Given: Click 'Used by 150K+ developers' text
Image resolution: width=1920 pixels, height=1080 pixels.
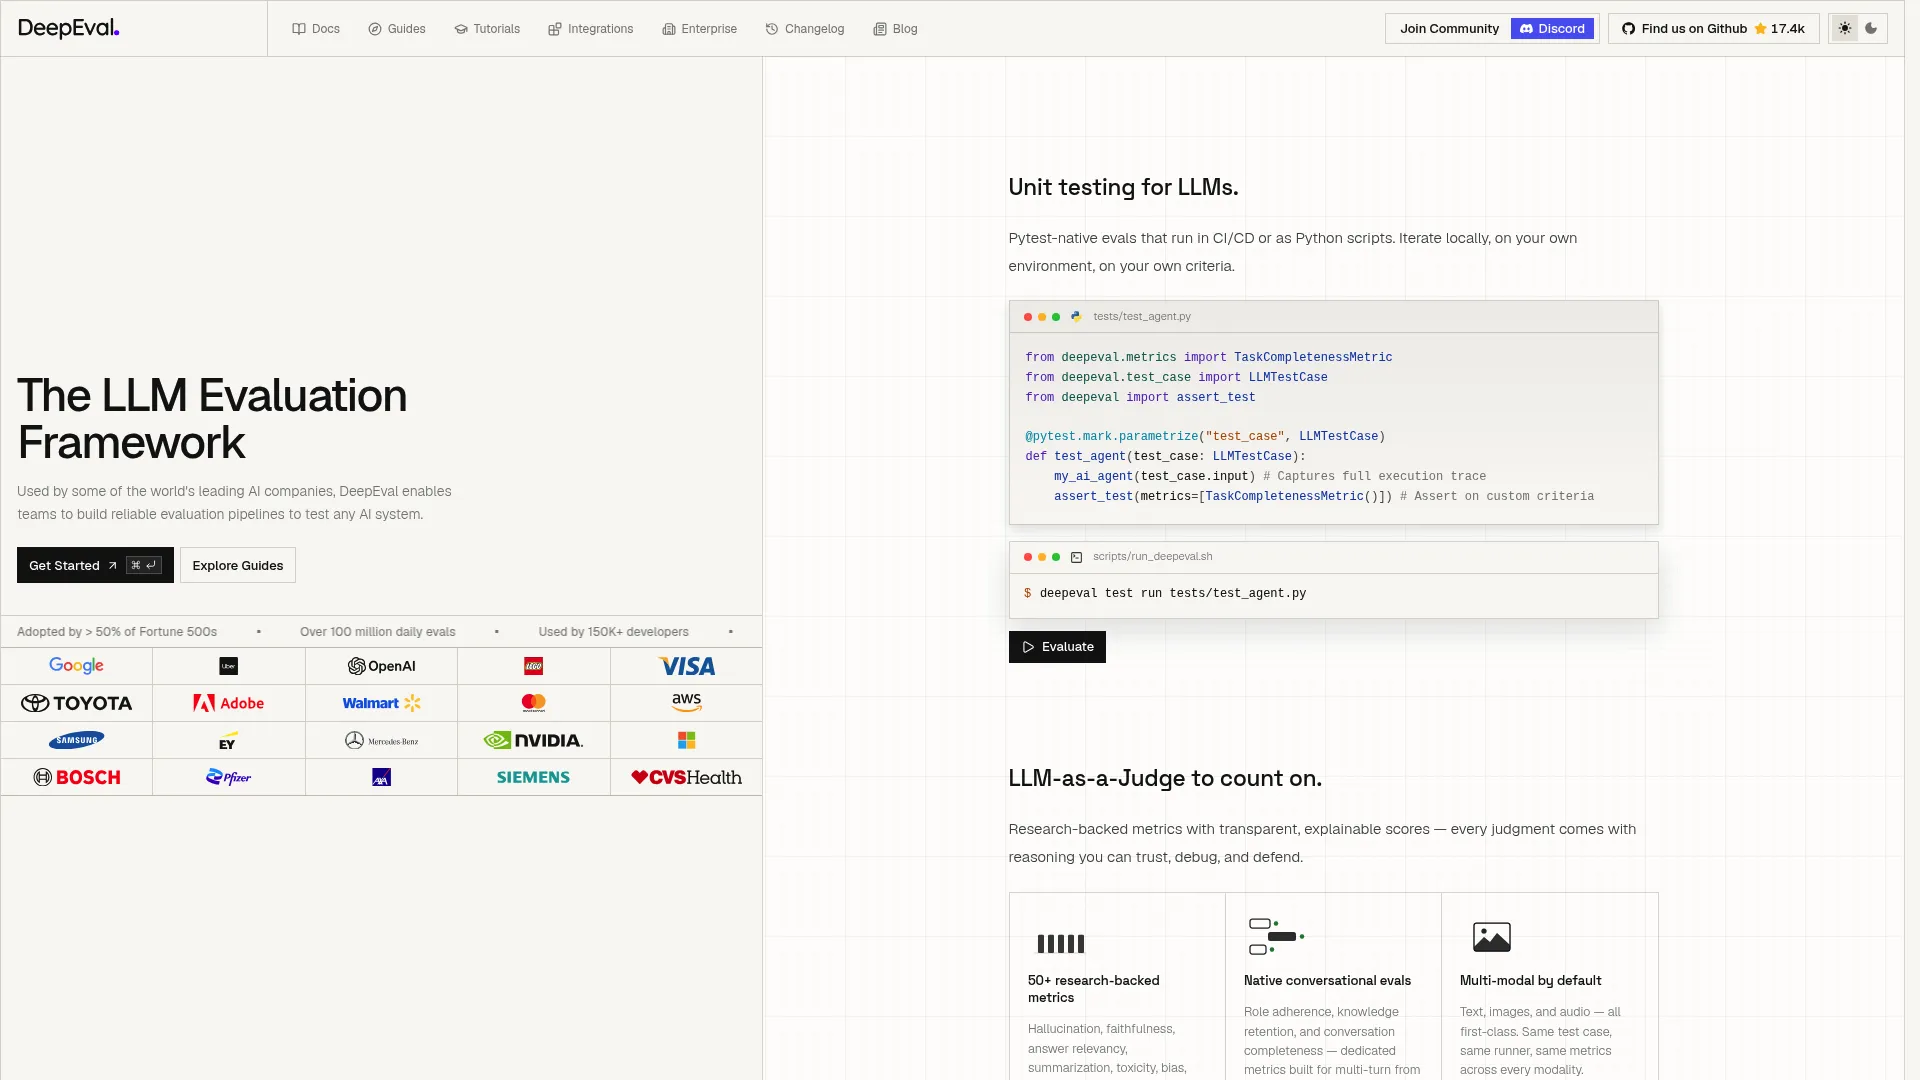Looking at the screenshot, I should tap(614, 632).
